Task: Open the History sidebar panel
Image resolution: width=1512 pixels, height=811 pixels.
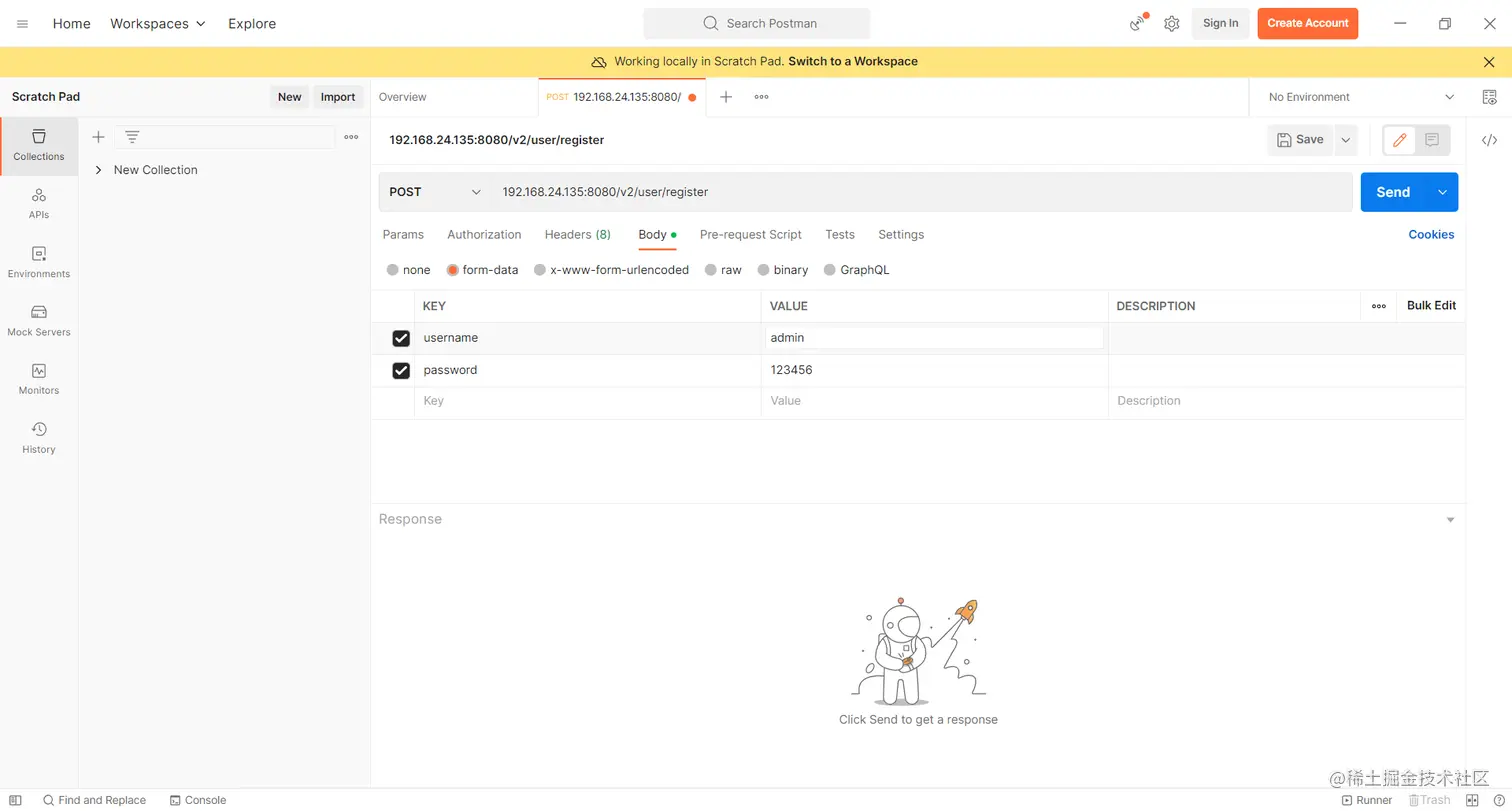Action: pyautogui.click(x=39, y=438)
